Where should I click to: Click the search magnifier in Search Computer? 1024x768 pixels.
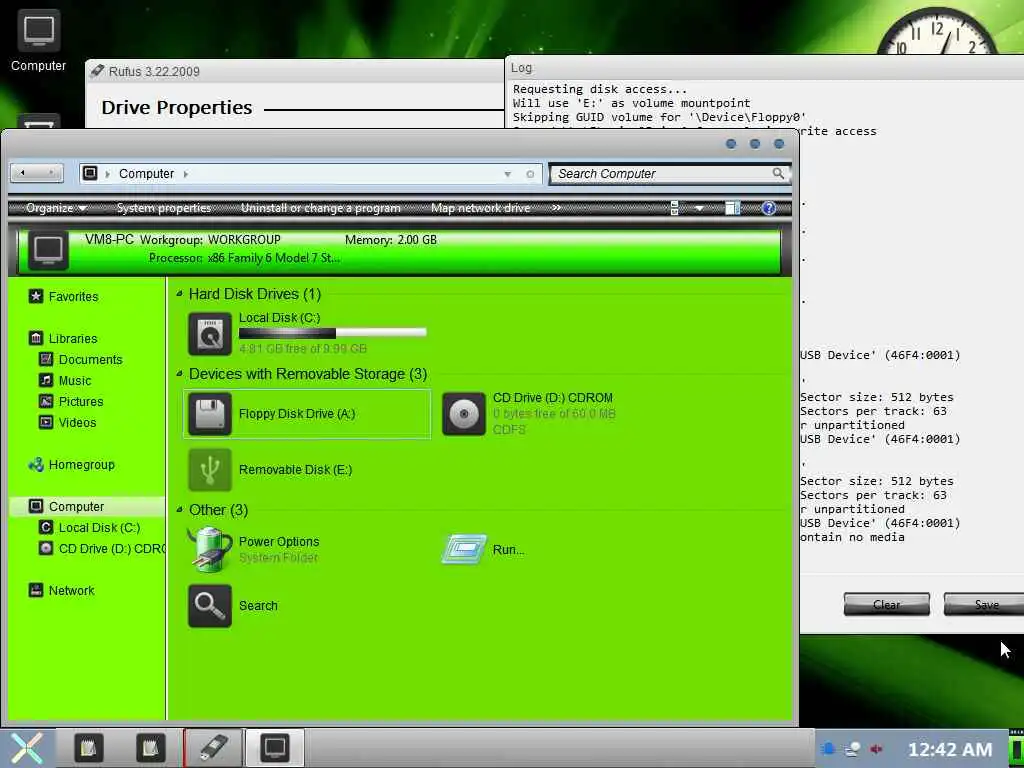[778, 174]
